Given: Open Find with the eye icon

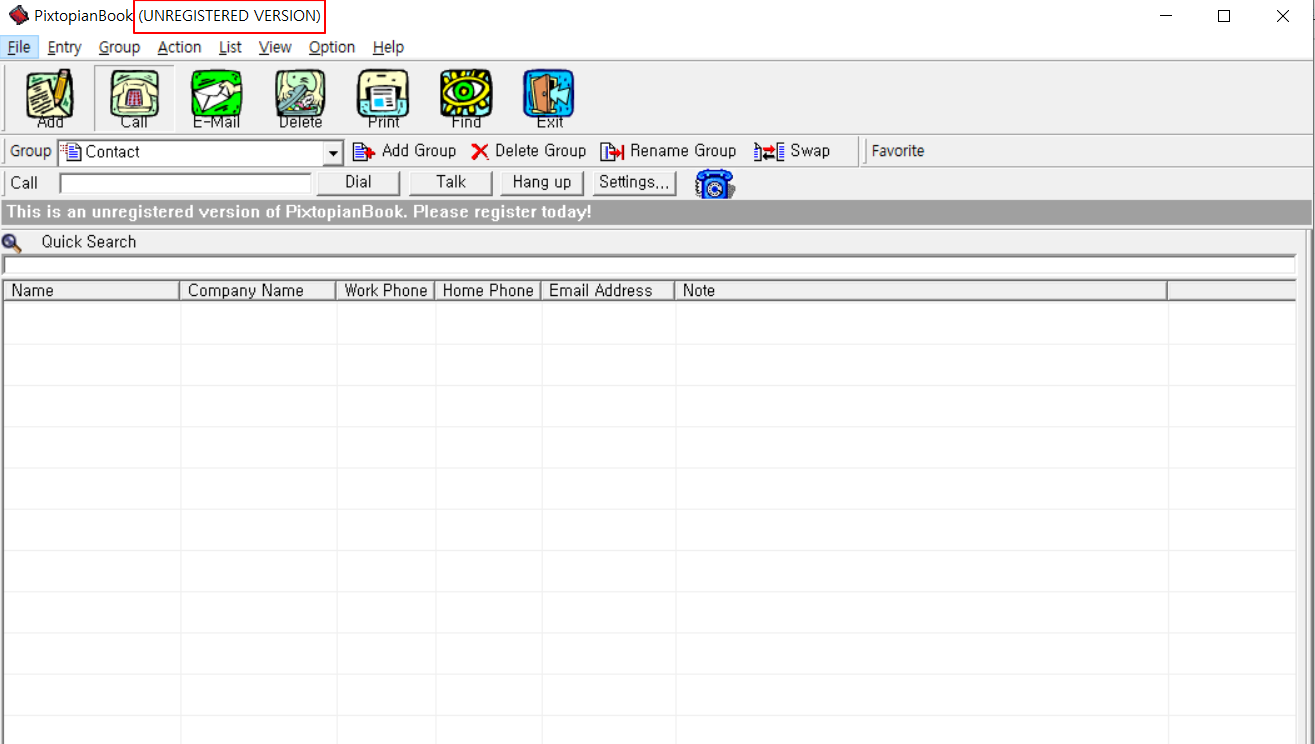Looking at the screenshot, I should [466, 99].
